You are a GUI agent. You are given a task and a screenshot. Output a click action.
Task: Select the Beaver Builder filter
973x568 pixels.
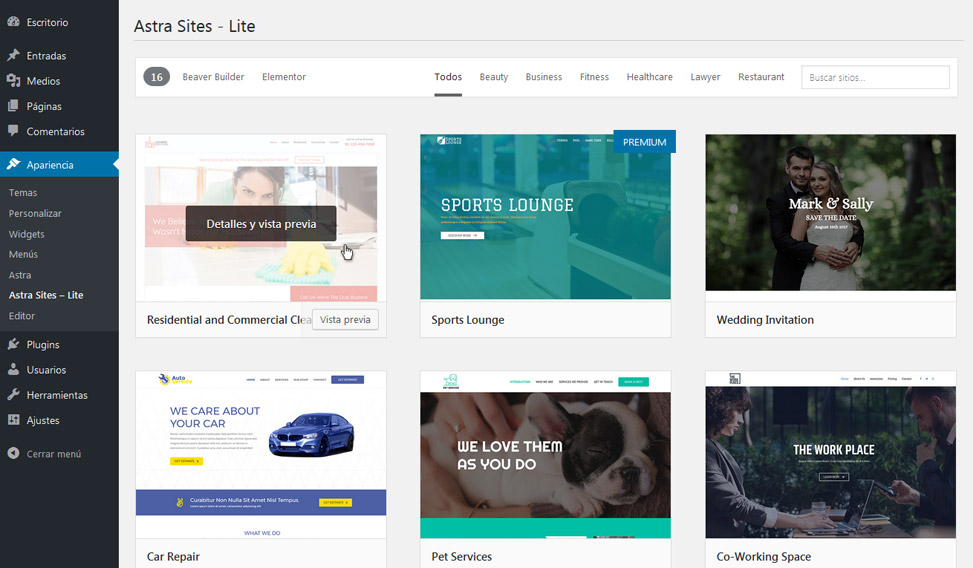tap(213, 77)
